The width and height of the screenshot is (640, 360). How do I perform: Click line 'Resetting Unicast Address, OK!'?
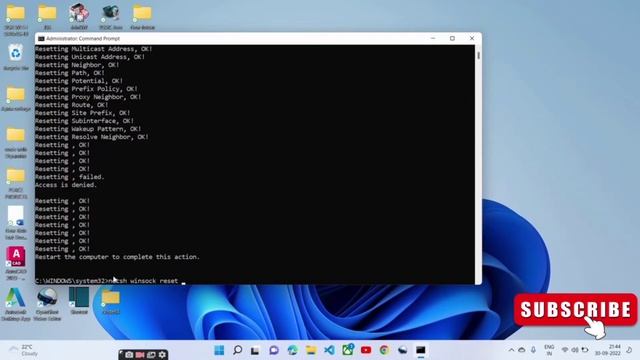90,57
